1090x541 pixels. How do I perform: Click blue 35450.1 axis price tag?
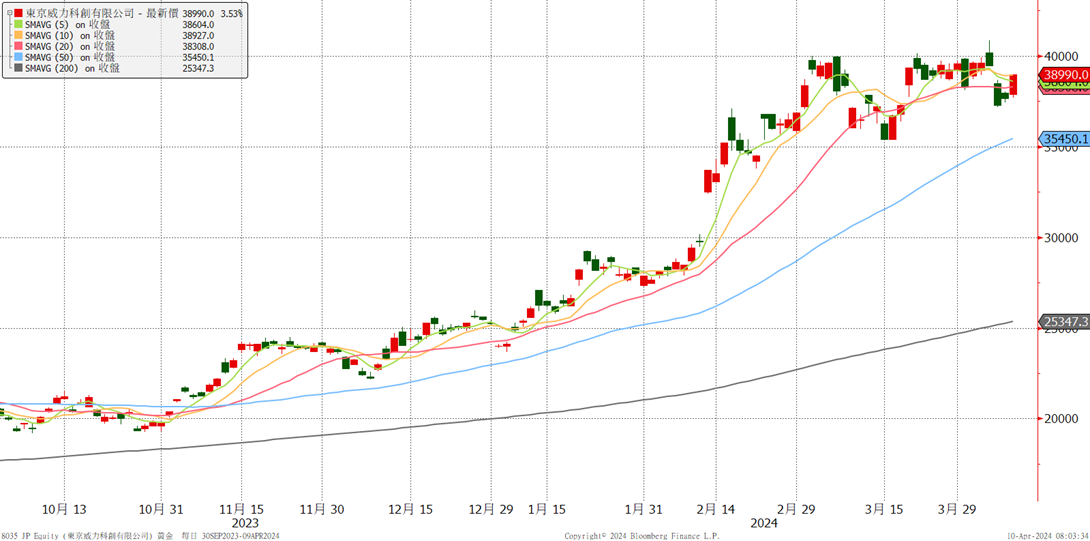pyautogui.click(x=1064, y=139)
